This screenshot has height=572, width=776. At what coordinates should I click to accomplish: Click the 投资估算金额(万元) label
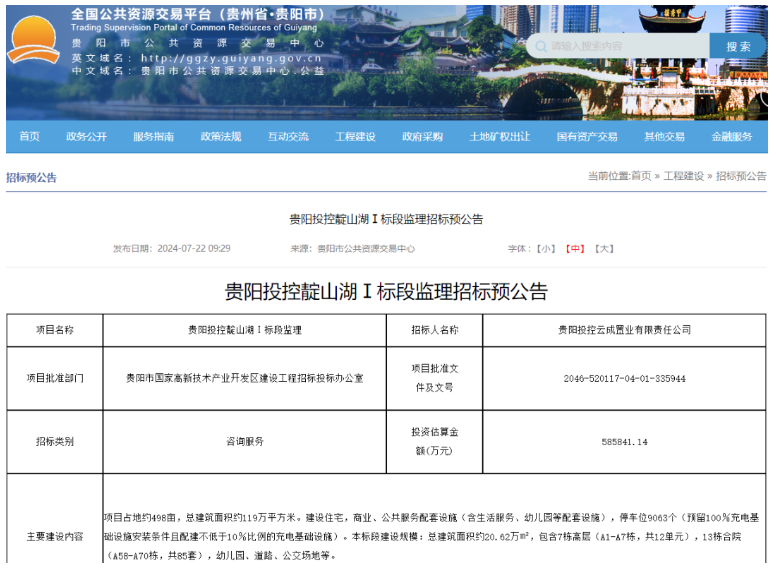click(x=435, y=441)
